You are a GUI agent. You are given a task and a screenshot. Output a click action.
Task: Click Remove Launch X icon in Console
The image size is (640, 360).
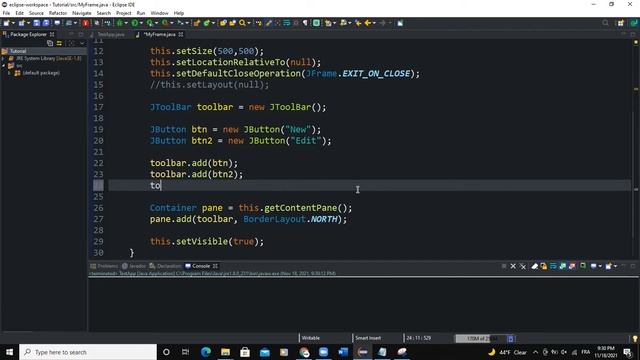click(513, 266)
